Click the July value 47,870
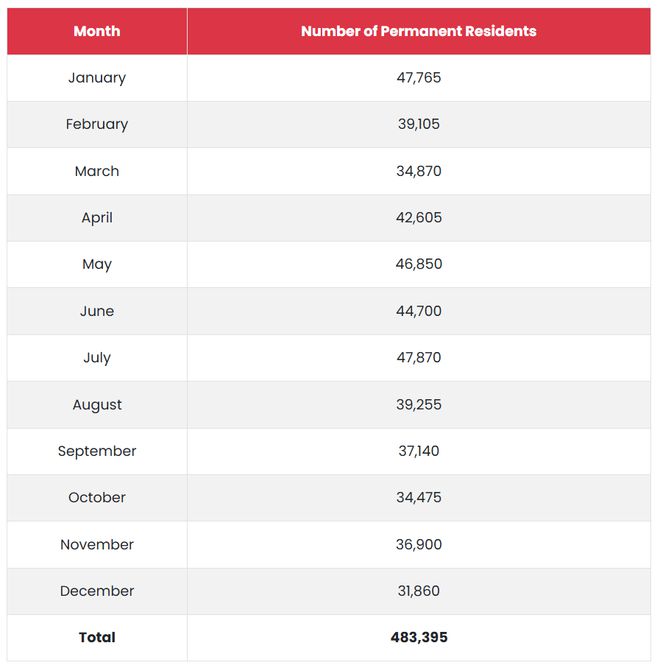660x668 pixels. (x=418, y=358)
